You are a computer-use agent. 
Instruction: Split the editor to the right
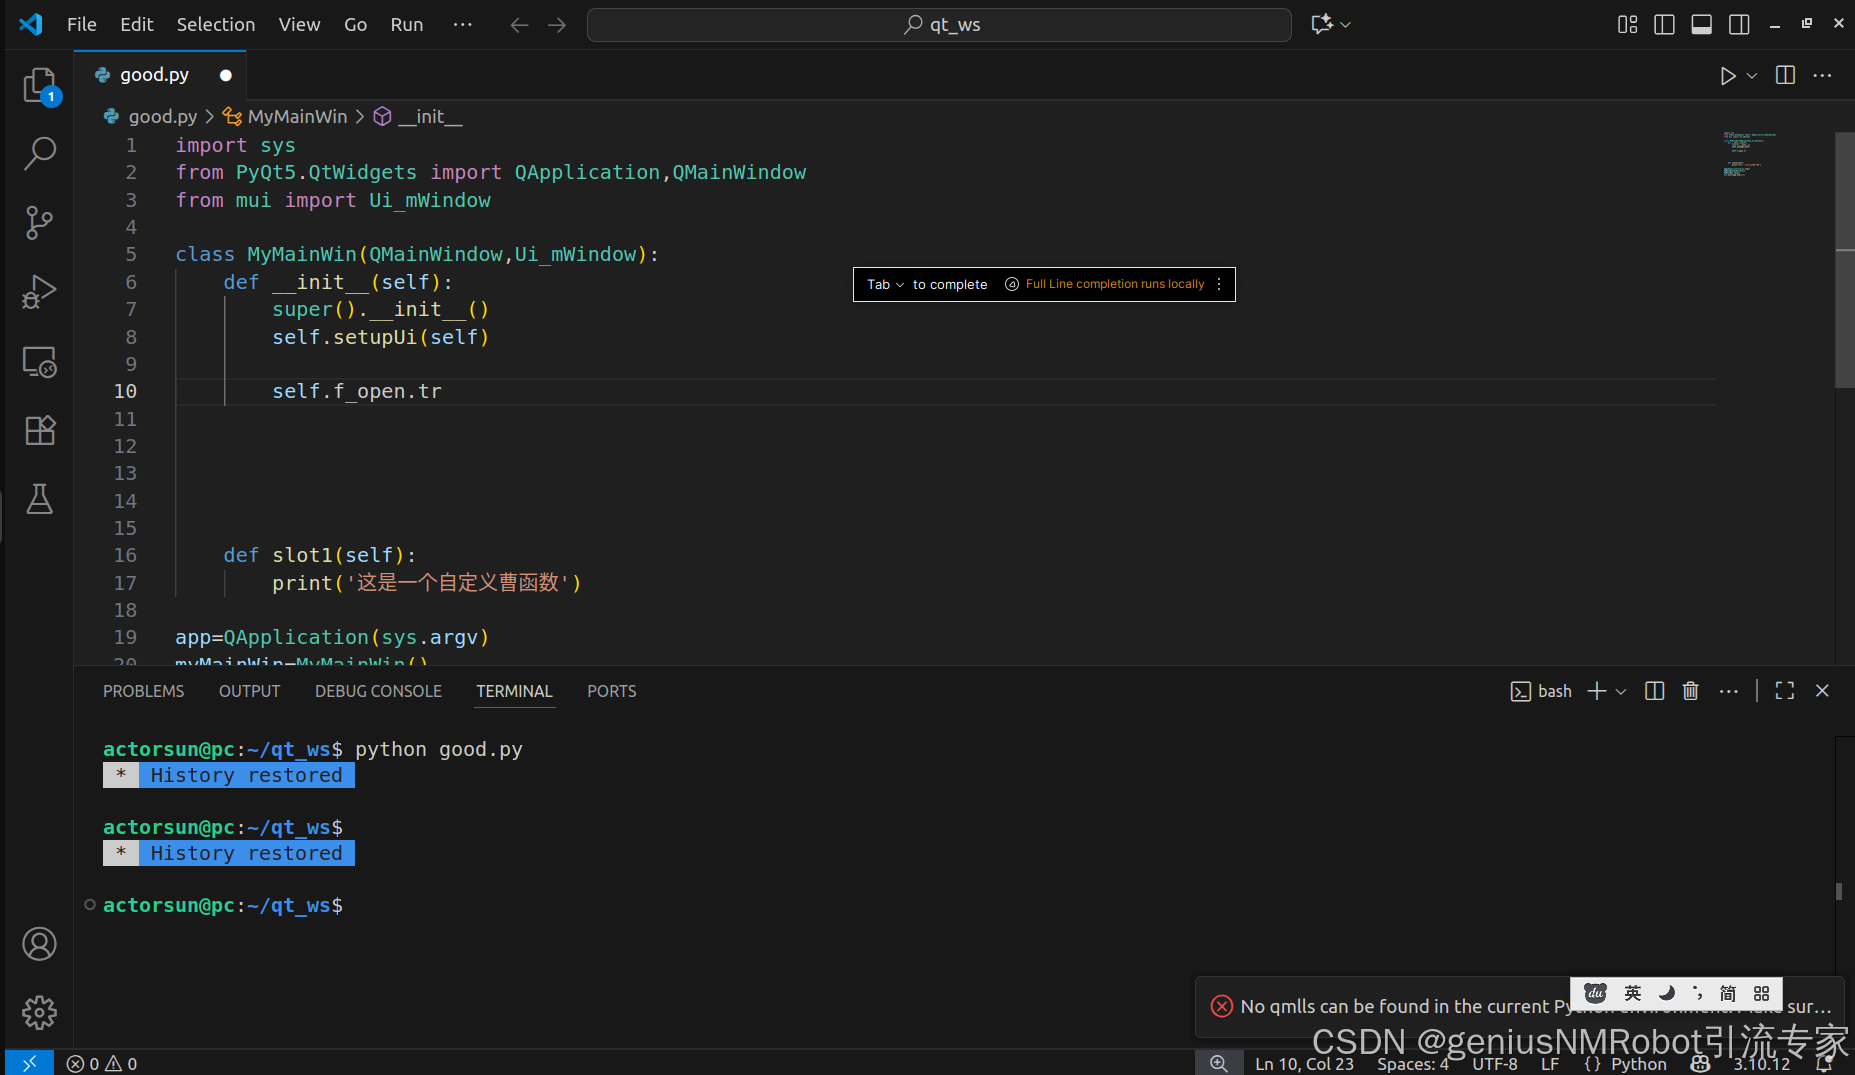click(x=1785, y=74)
